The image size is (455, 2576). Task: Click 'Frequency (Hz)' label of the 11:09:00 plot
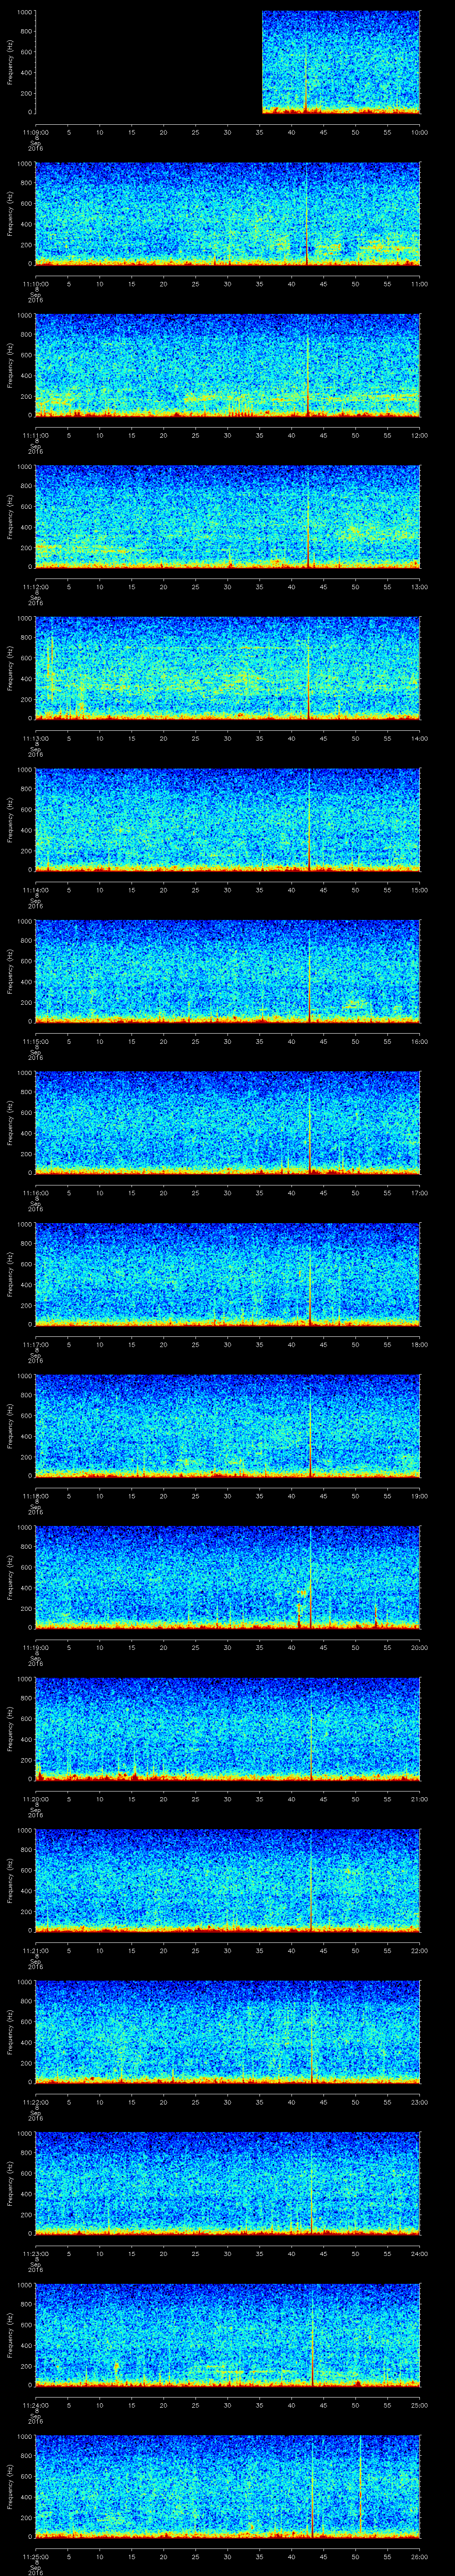point(10,62)
